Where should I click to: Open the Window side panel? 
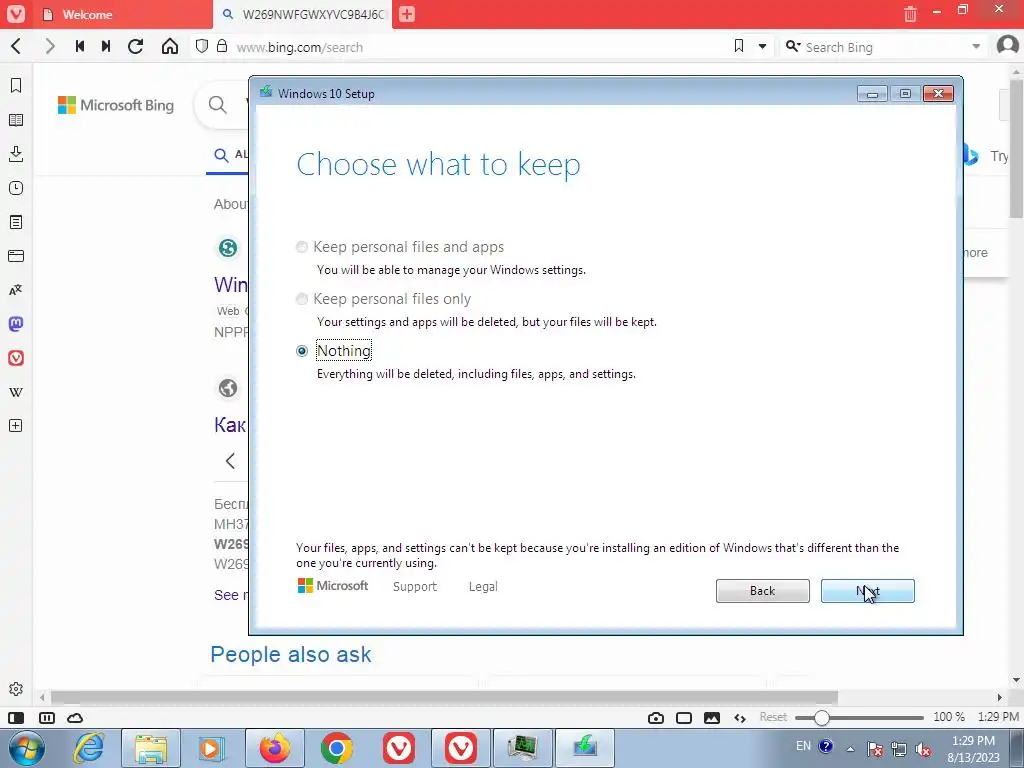point(16,256)
